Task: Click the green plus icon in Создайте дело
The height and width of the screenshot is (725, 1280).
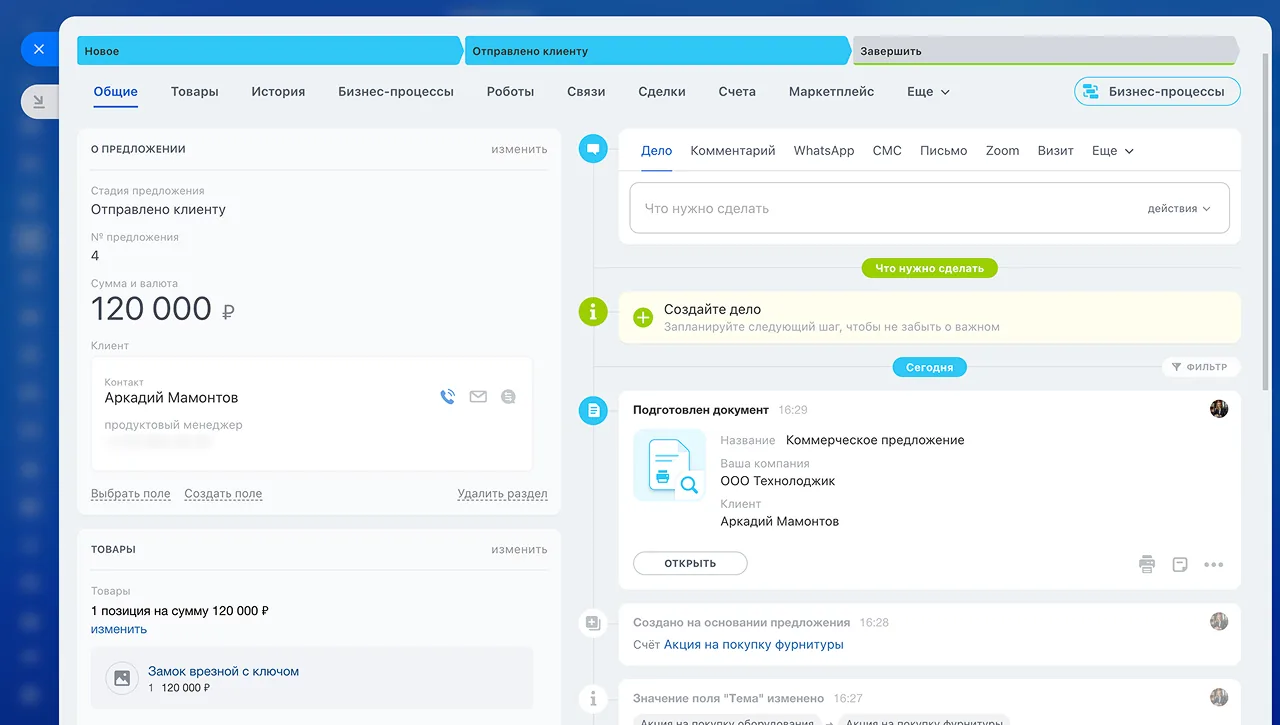Action: 643,318
